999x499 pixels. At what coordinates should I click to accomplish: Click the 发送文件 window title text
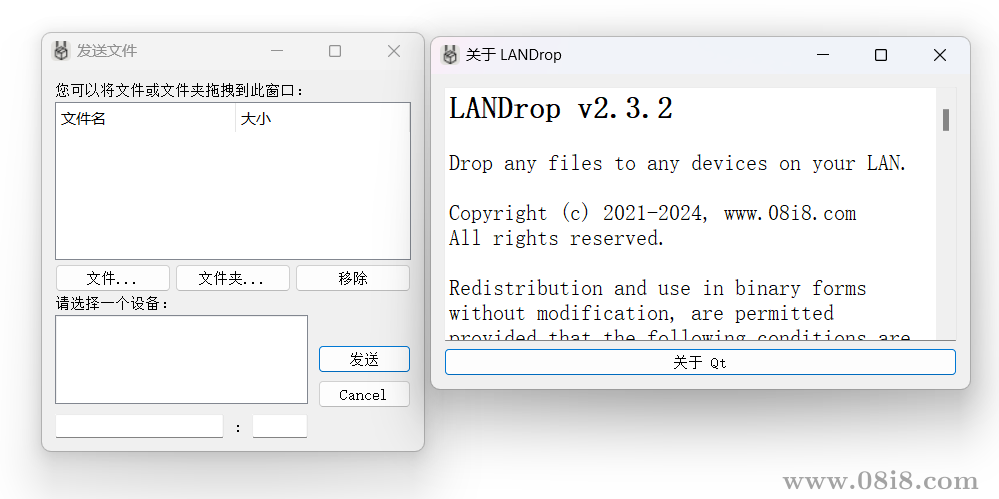pos(107,51)
